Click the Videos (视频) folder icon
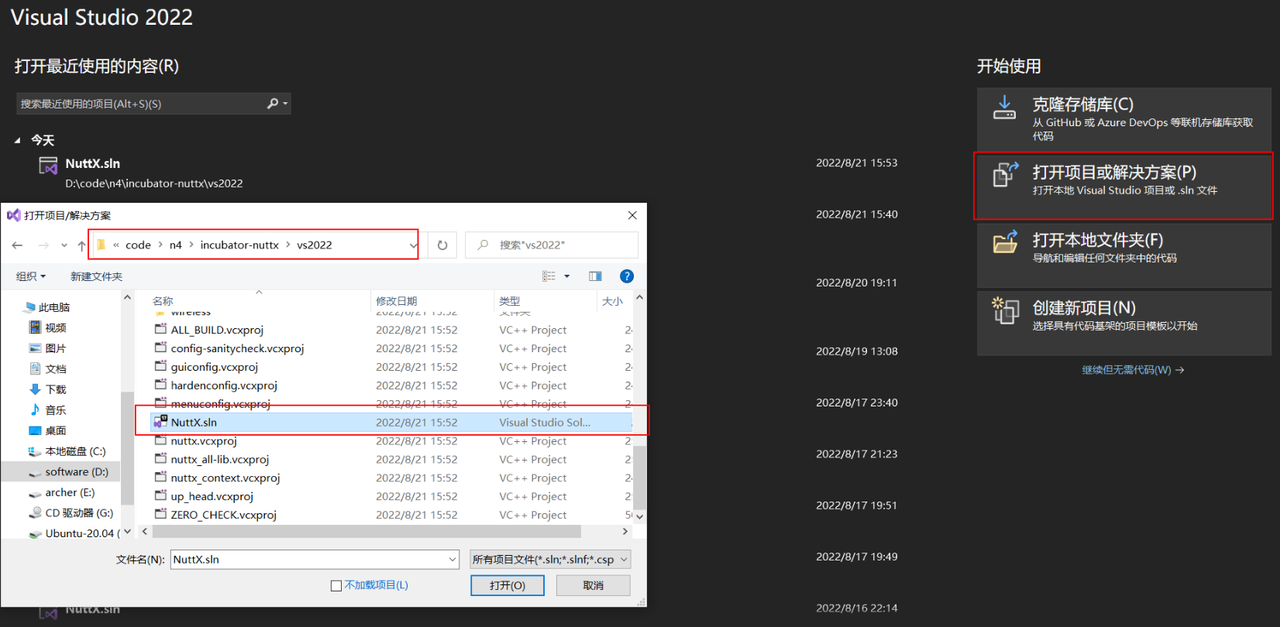1280x627 pixels. [35, 328]
